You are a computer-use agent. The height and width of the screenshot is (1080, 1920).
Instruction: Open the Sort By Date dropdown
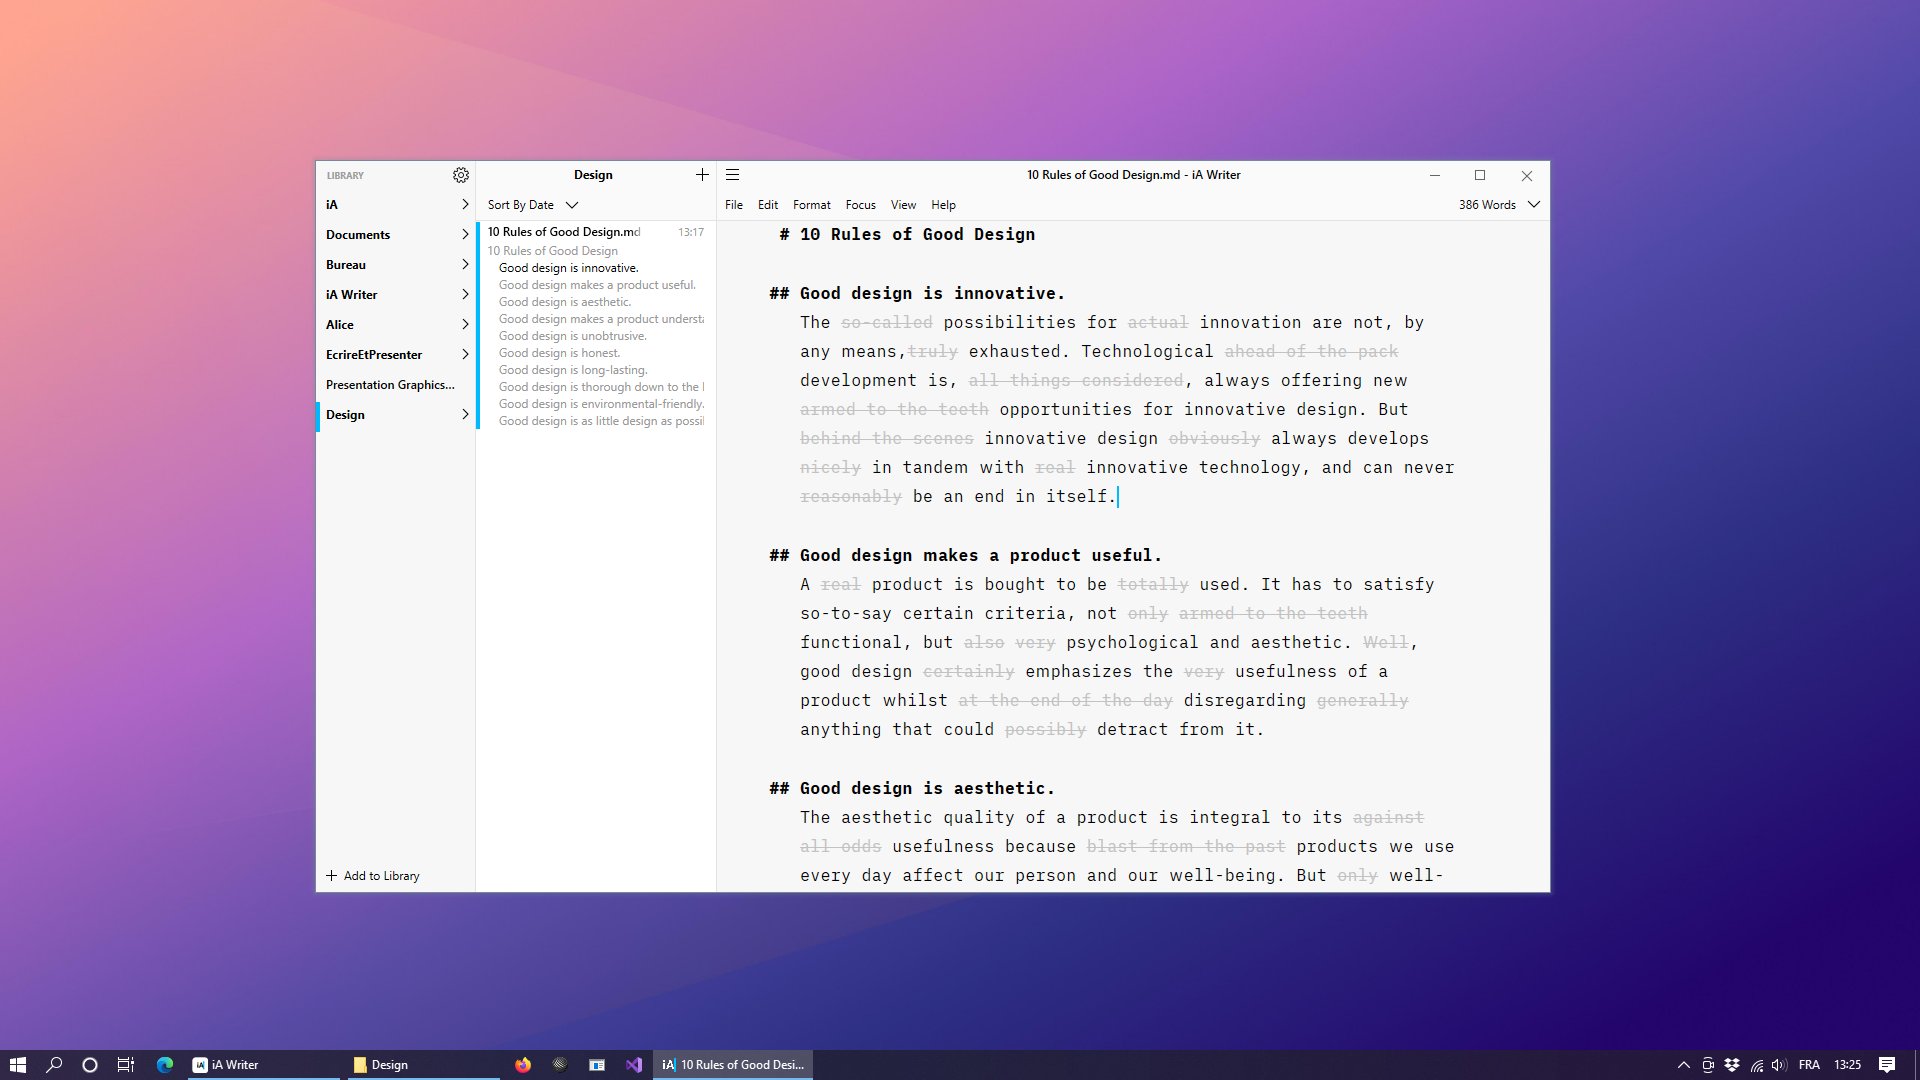coord(532,205)
